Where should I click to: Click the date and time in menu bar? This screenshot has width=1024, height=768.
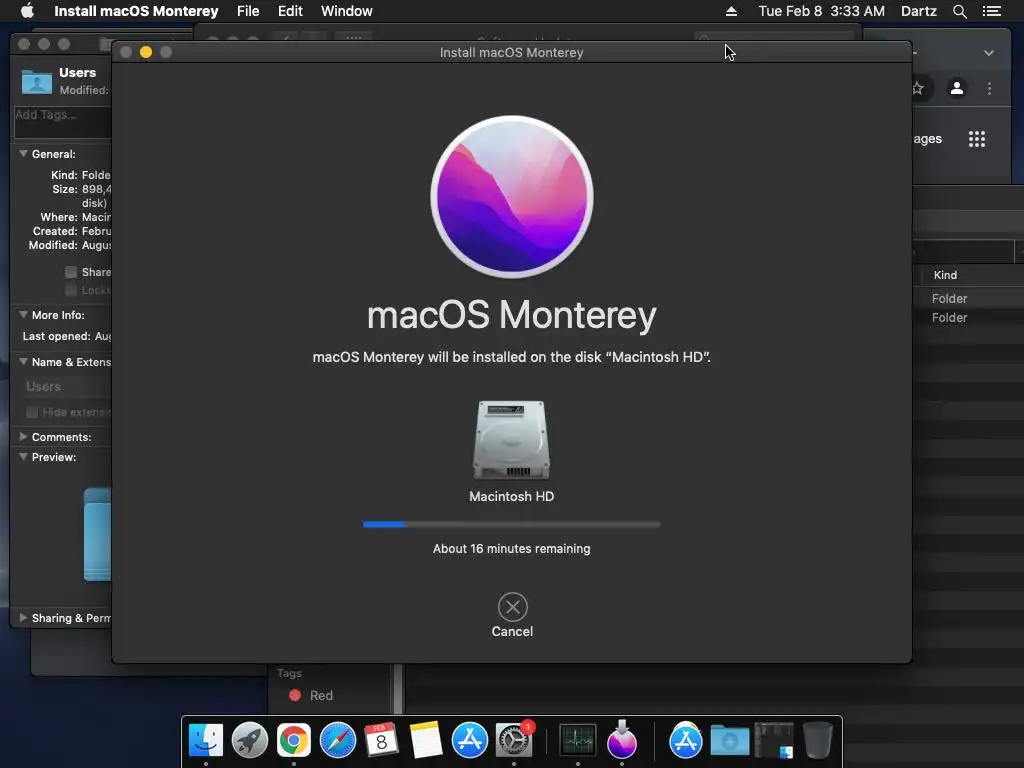point(822,11)
